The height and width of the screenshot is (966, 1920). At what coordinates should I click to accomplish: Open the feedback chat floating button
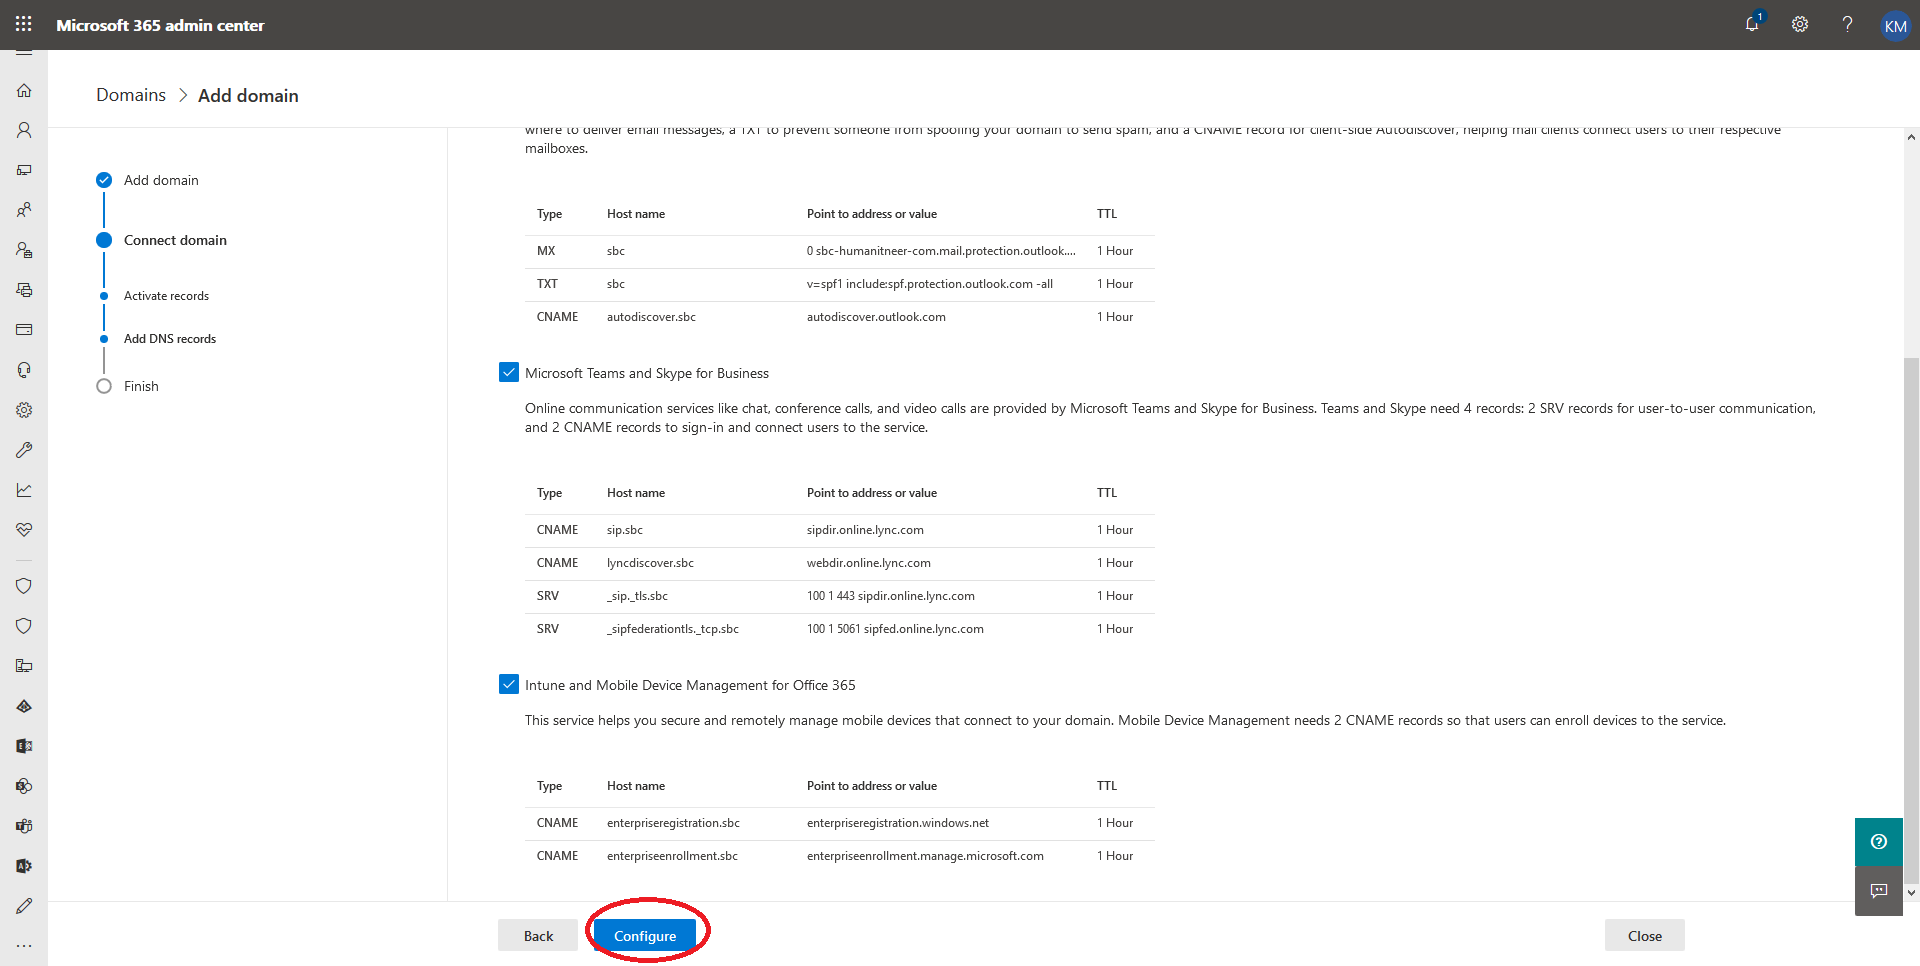point(1879,890)
